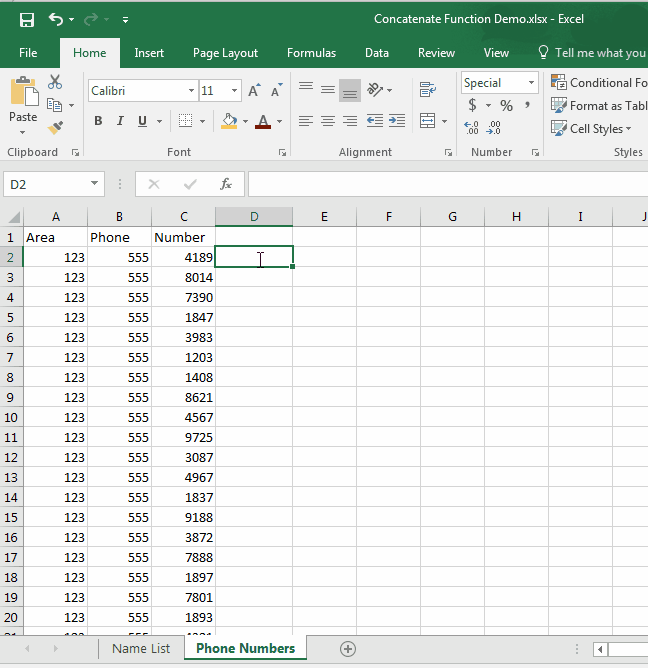
Task: Click the Increase Indent icon
Action: click(x=396, y=121)
